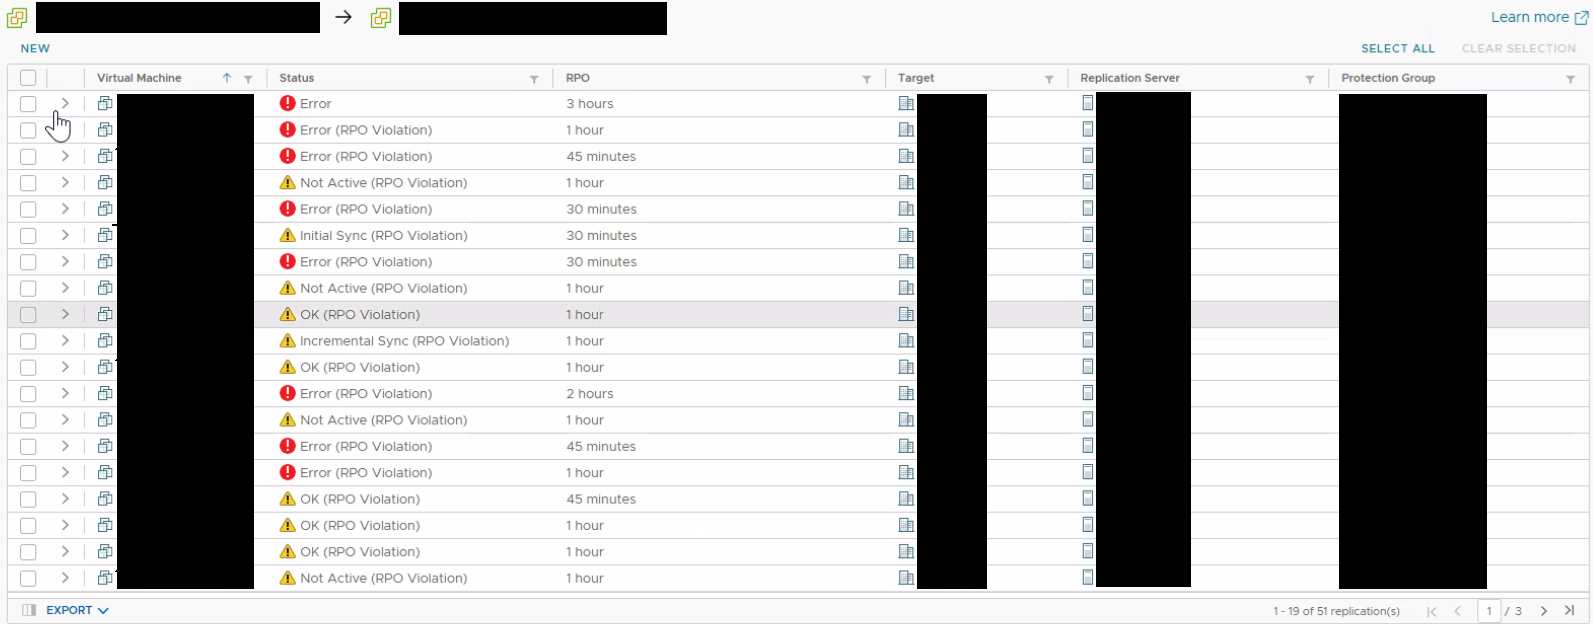Click the replication server icon in the 2 hours row
The height and width of the screenshot is (624, 1593).
click(x=1088, y=394)
